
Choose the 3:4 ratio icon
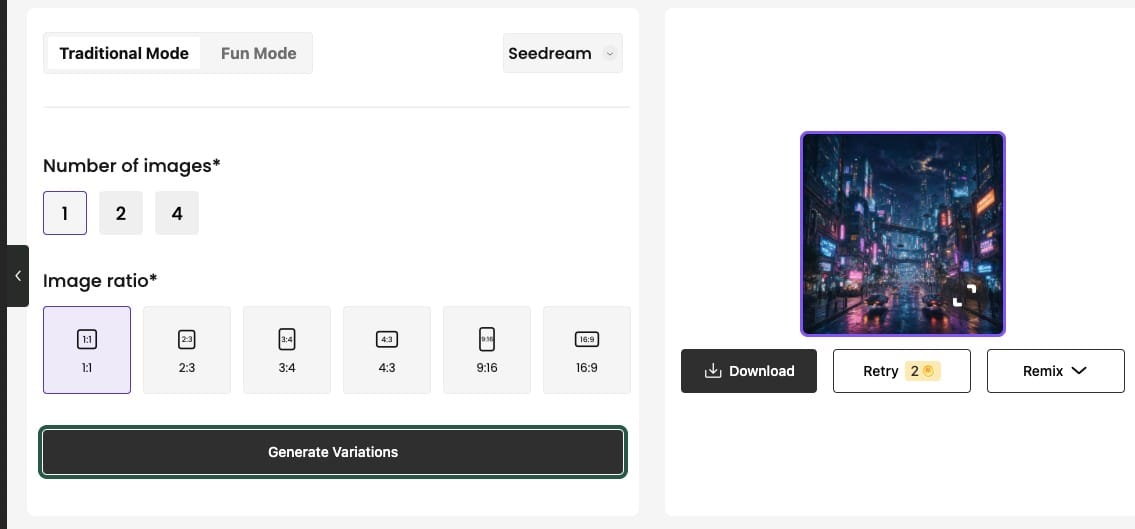(x=287, y=339)
